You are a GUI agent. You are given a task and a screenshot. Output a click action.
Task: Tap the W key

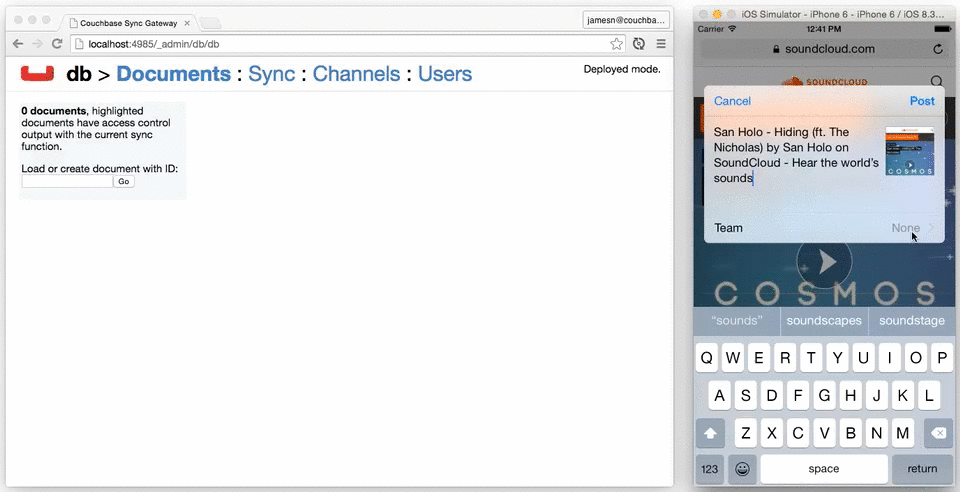[733, 358]
